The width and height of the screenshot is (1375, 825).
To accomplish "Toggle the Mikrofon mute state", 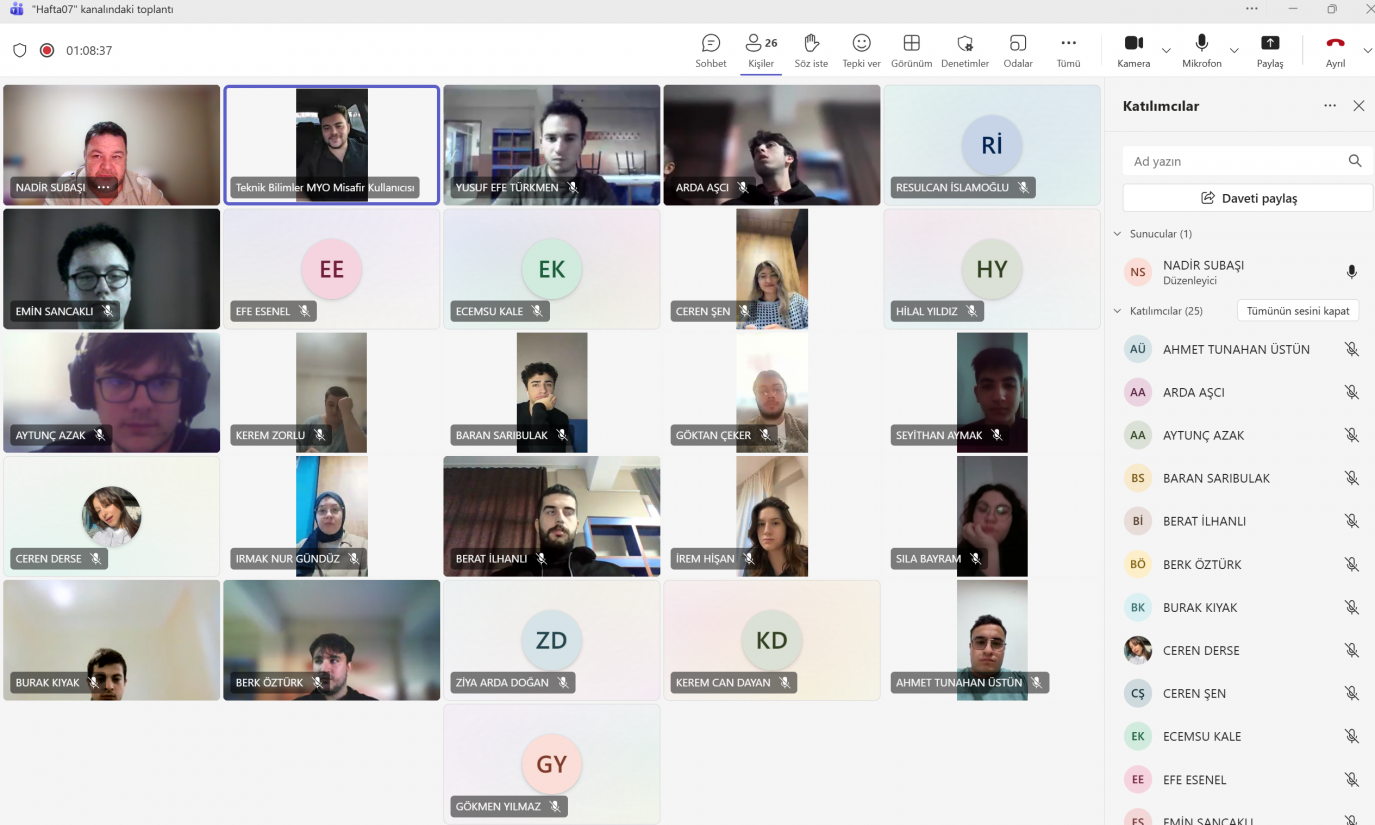I will pos(1201,44).
